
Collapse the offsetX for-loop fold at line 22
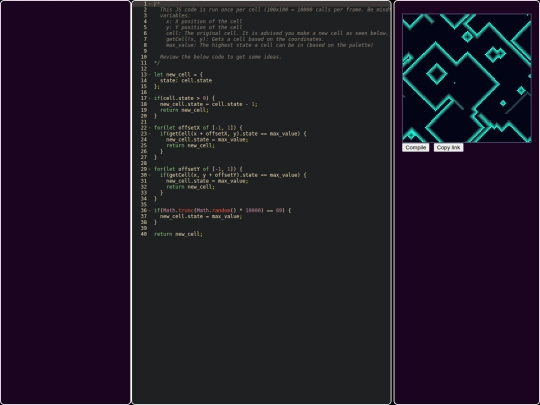pyautogui.click(x=149, y=127)
